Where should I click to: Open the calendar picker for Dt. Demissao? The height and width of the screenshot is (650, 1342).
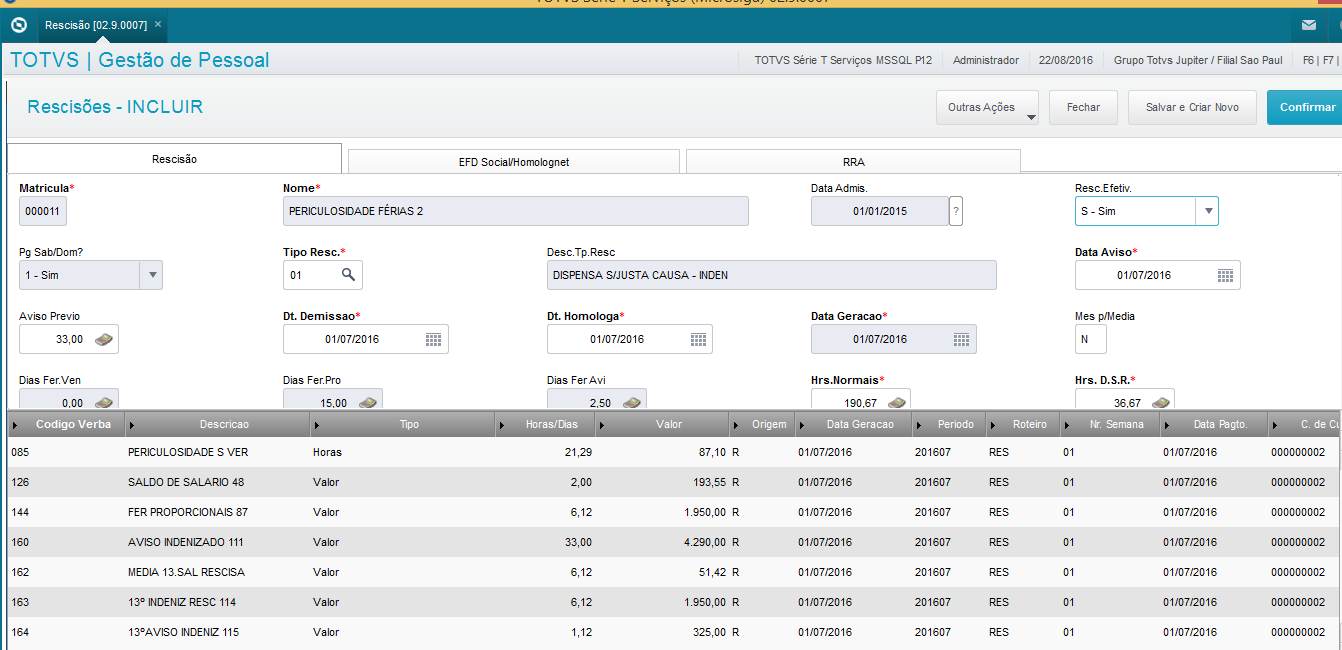click(x=433, y=339)
